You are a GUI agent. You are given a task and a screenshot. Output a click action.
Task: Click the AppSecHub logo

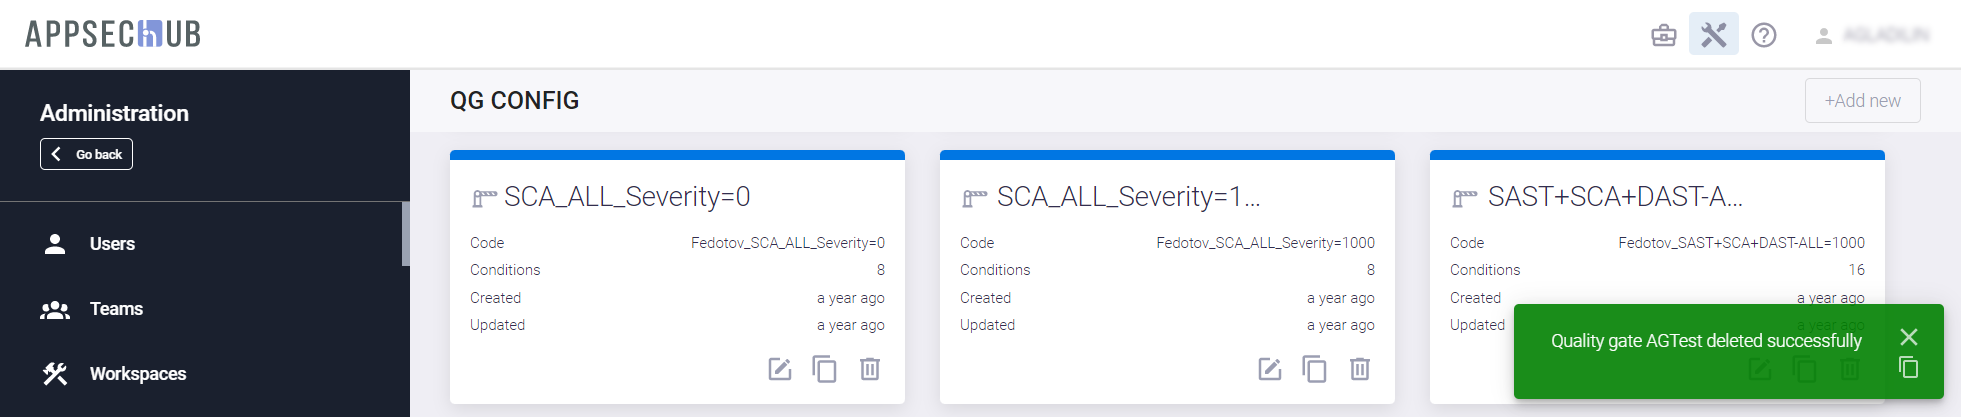coord(113,35)
